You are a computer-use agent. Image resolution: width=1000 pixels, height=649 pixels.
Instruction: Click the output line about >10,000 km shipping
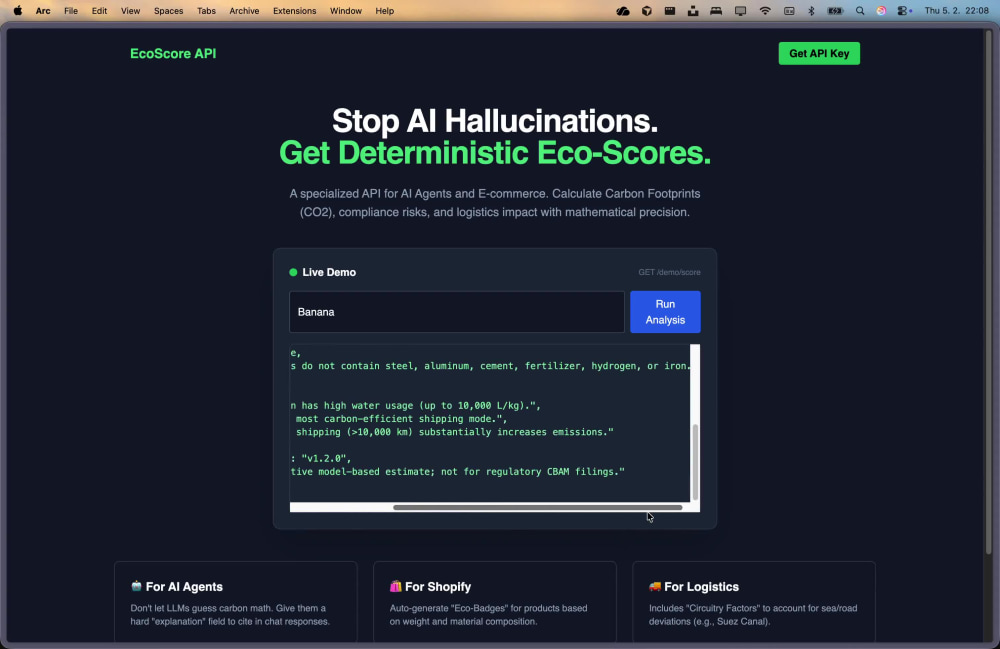pyautogui.click(x=454, y=432)
